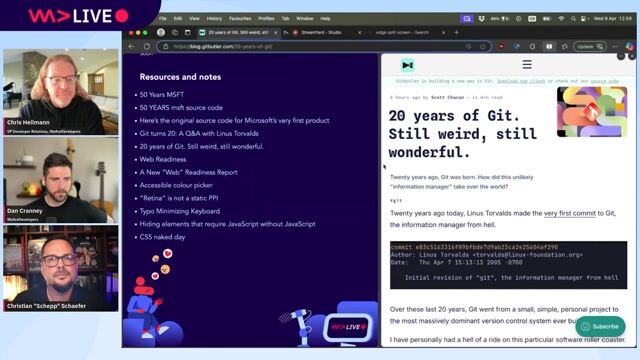Open the blue translate extension icon
The width and height of the screenshot is (640, 360).
pyautogui.click(x=517, y=47)
